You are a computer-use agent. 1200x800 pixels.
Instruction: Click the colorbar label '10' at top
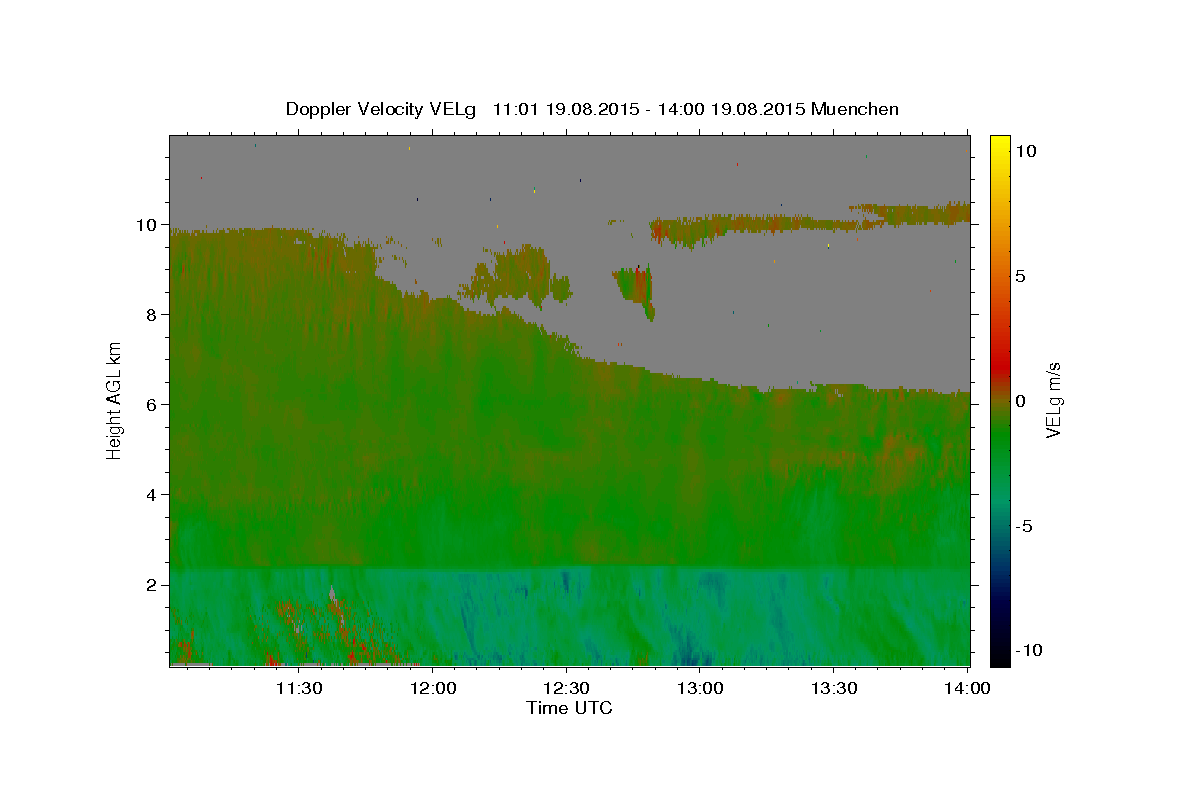(1025, 151)
